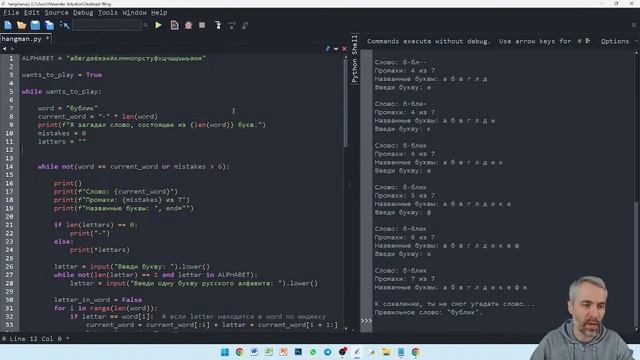
Task: Open the Debug menu
Action: click(x=83, y=13)
